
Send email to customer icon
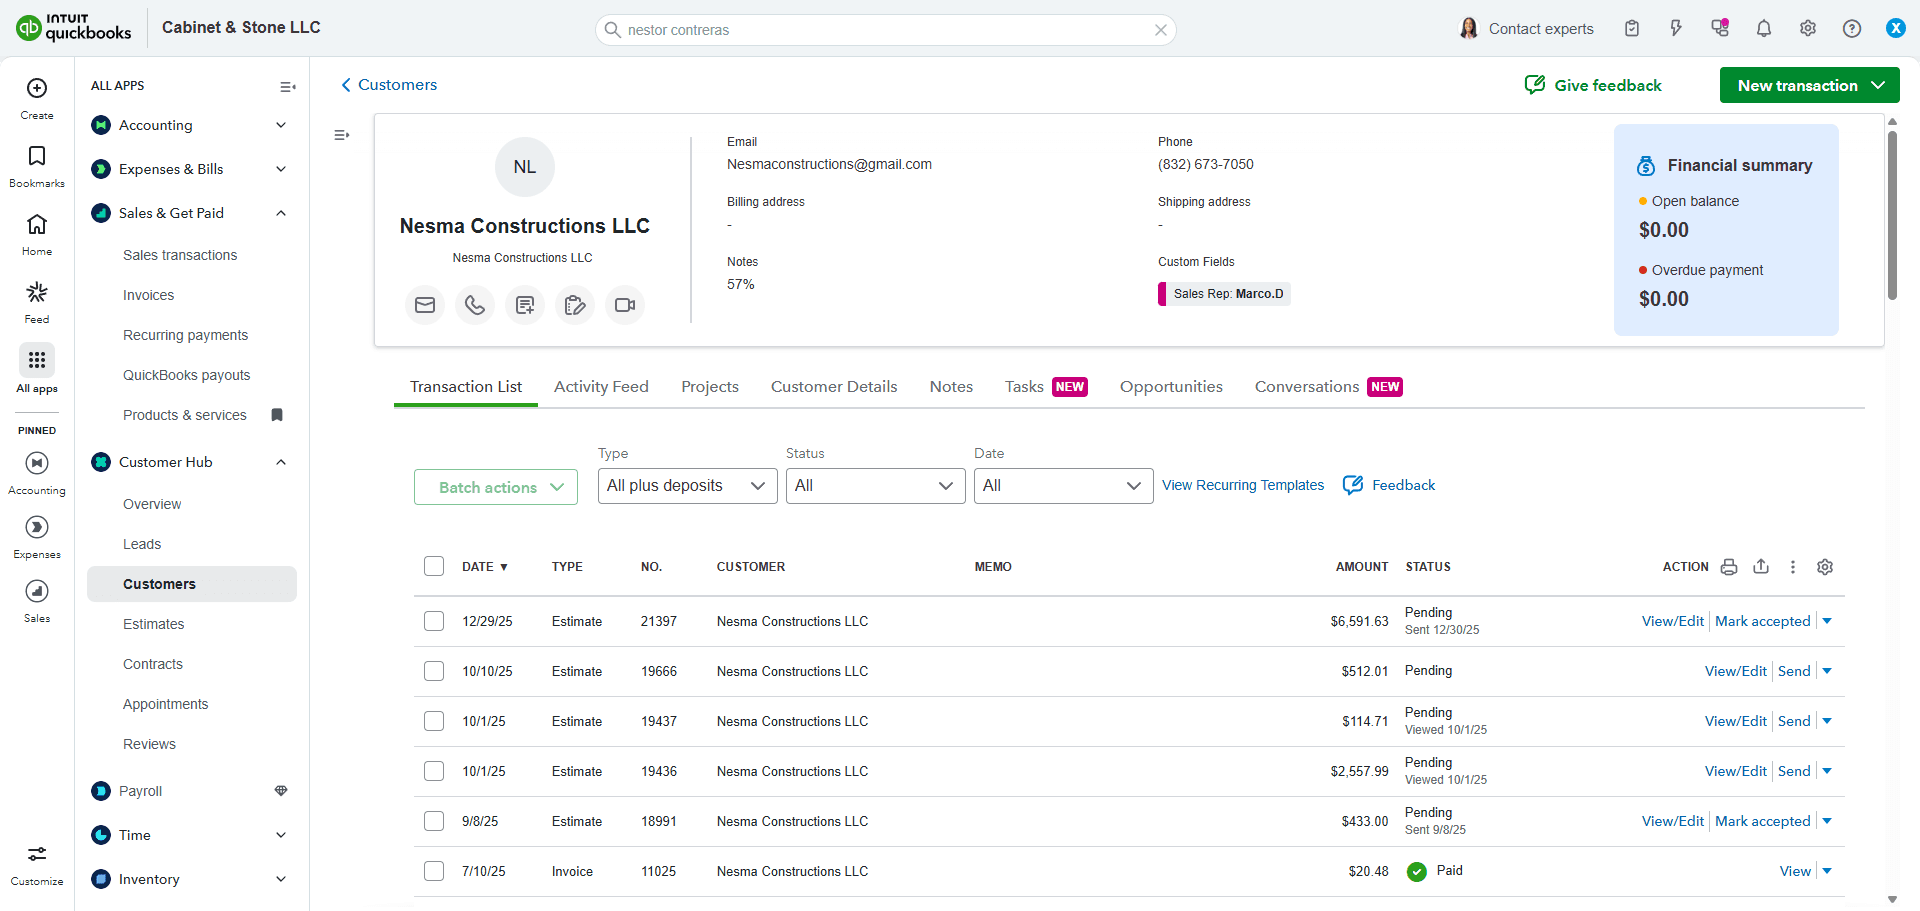coord(425,305)
